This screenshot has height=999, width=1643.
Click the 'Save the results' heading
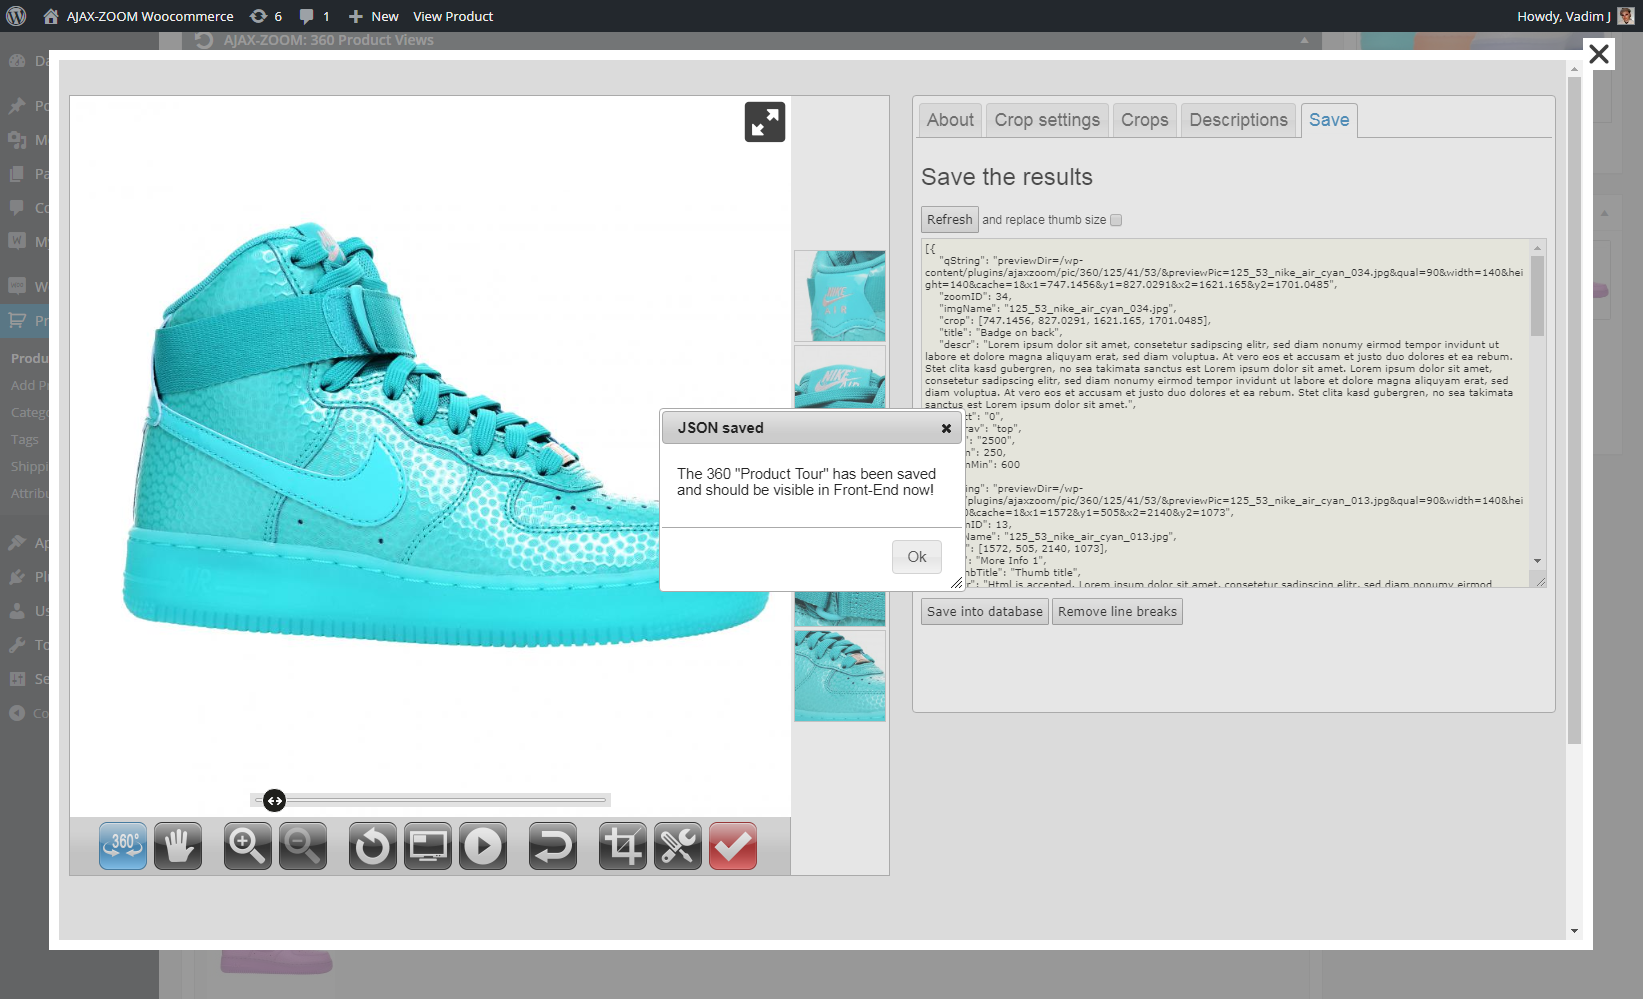click(x=1007, y=177)
